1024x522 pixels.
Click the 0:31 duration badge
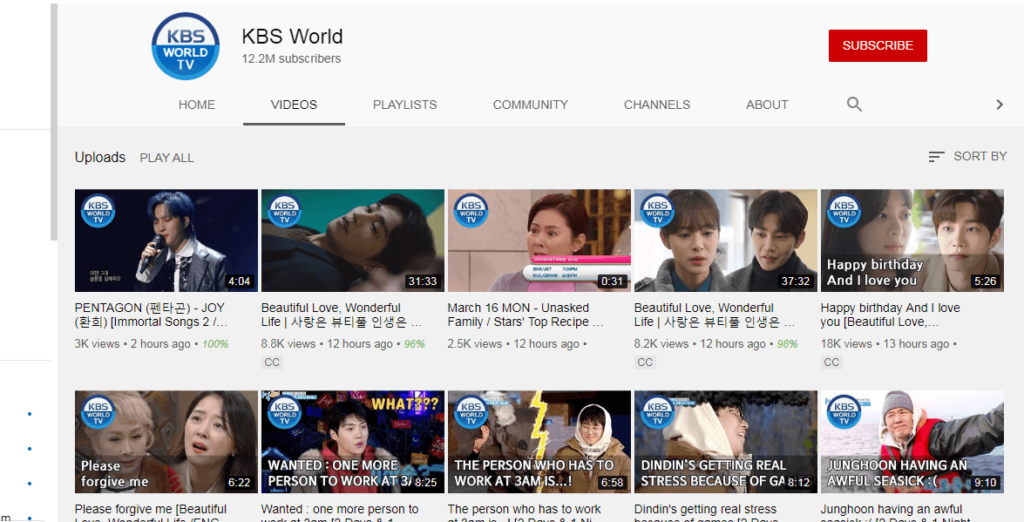click(613, 282)
